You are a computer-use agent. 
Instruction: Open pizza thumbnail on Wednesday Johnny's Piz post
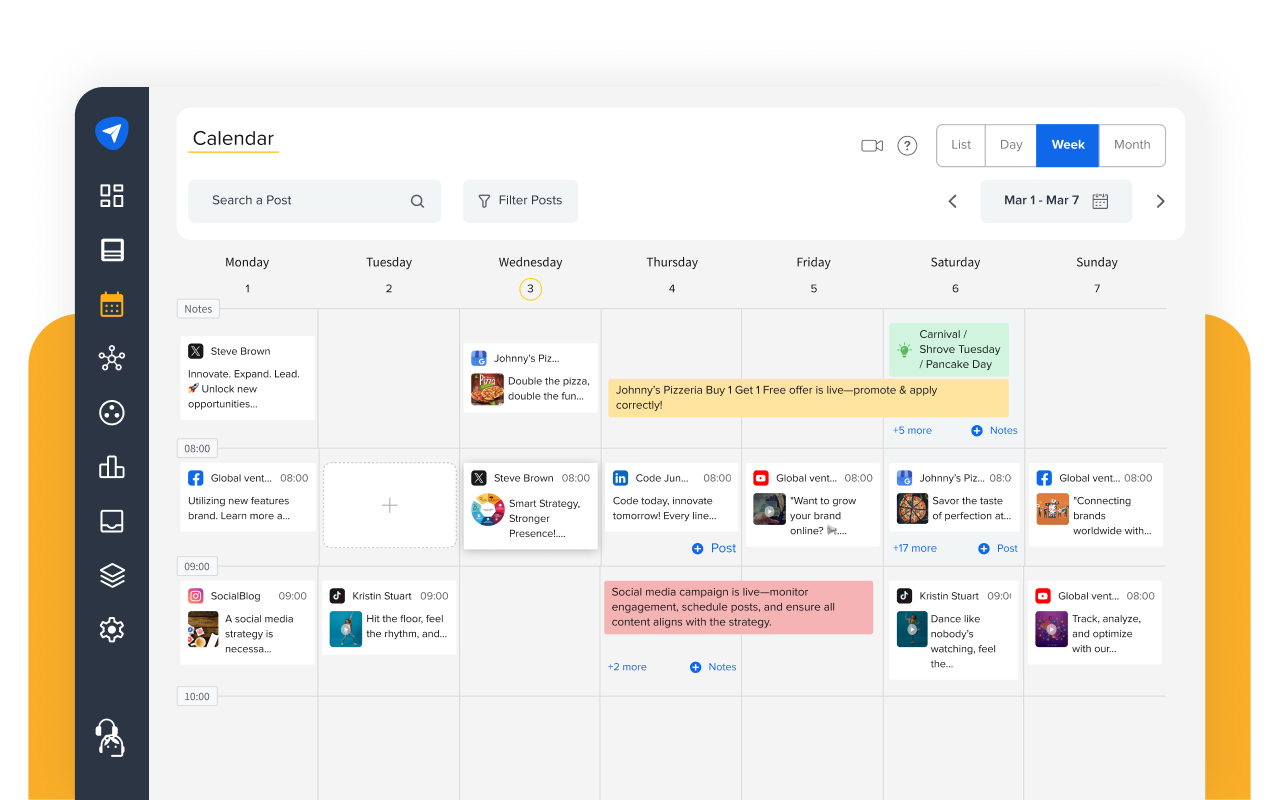(487, 389)
